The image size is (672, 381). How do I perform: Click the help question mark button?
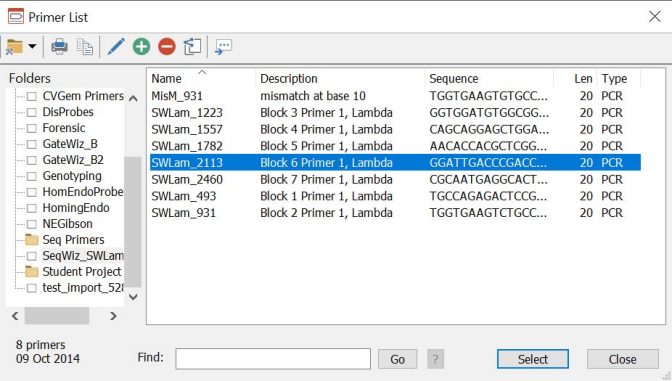click(435, 359)
